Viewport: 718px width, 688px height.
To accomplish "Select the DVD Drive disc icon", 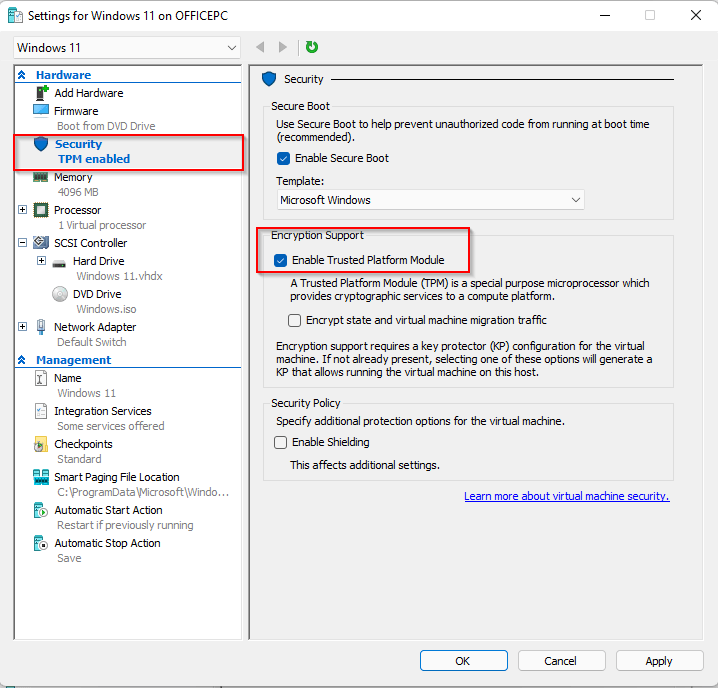I will coord(60,294).
